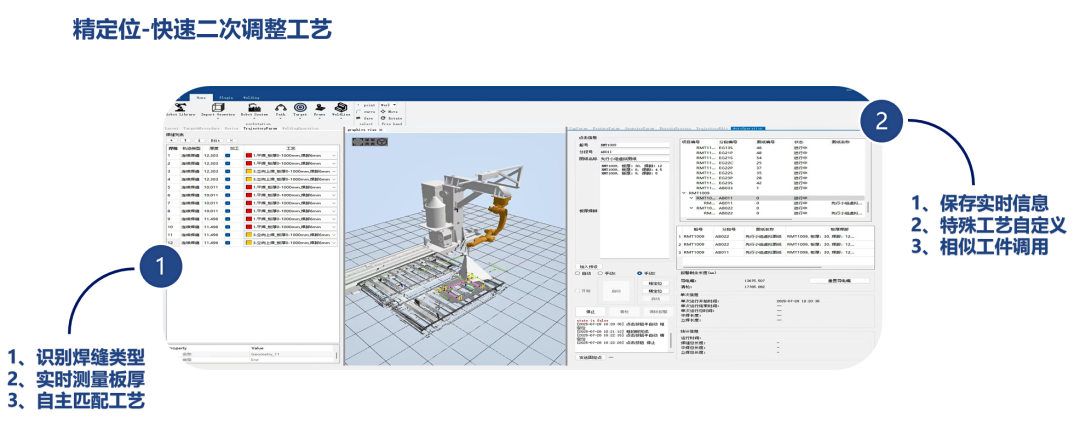This screenshot has height=428, width=1080.
Task: Click the Import Geometry icon
Action: (x=216, y=109)
